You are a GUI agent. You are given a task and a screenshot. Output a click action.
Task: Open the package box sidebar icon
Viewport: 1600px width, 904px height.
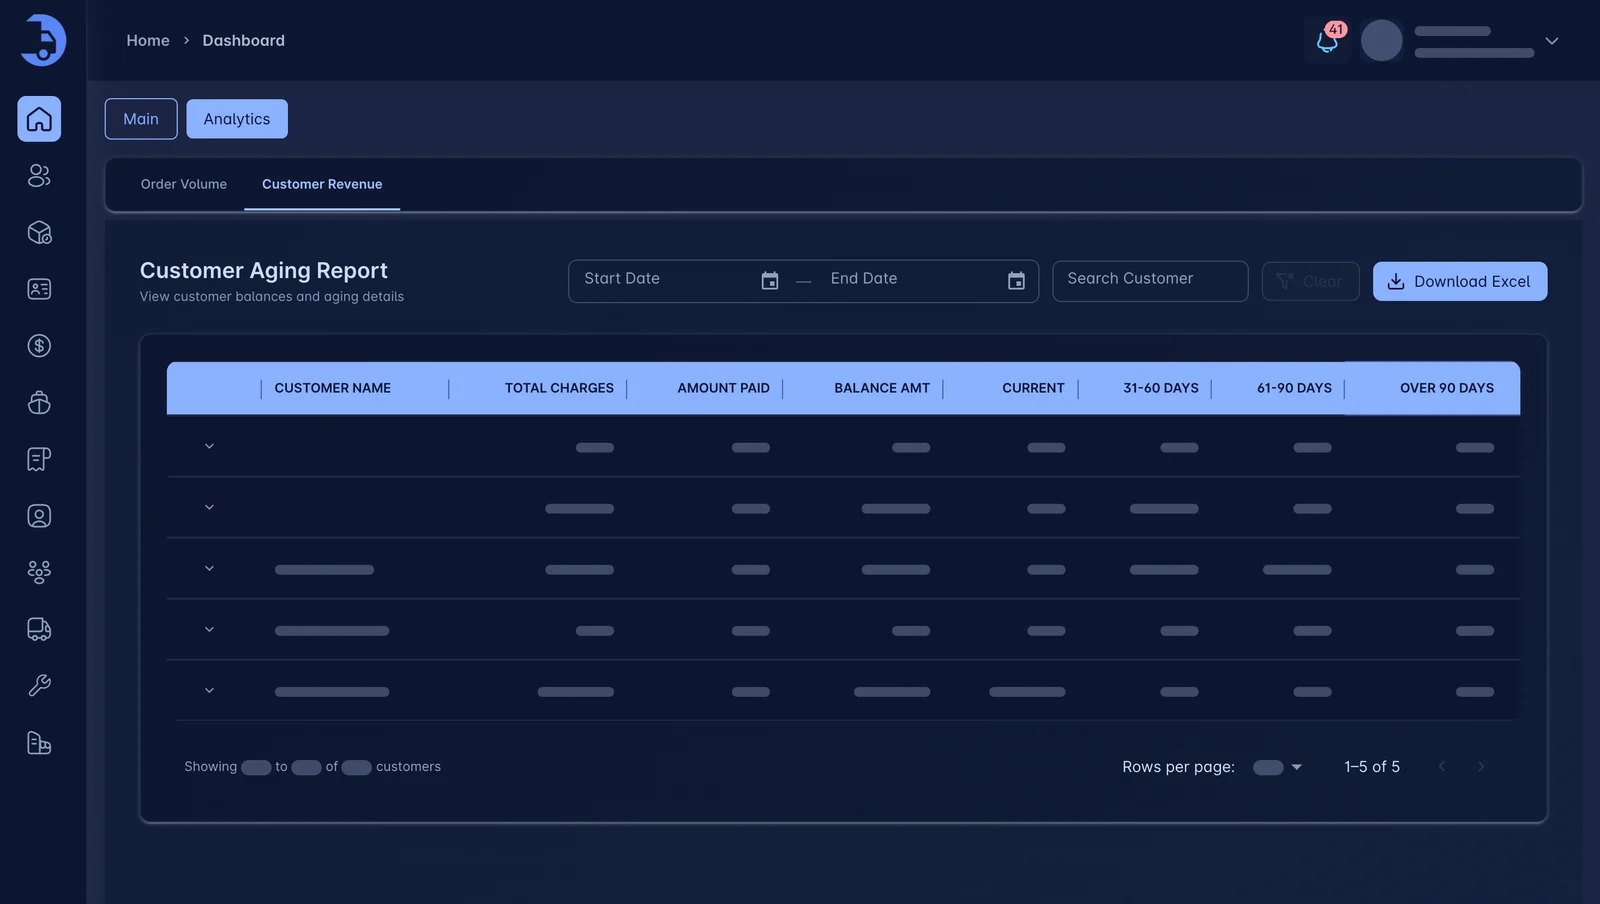[39, 233]
